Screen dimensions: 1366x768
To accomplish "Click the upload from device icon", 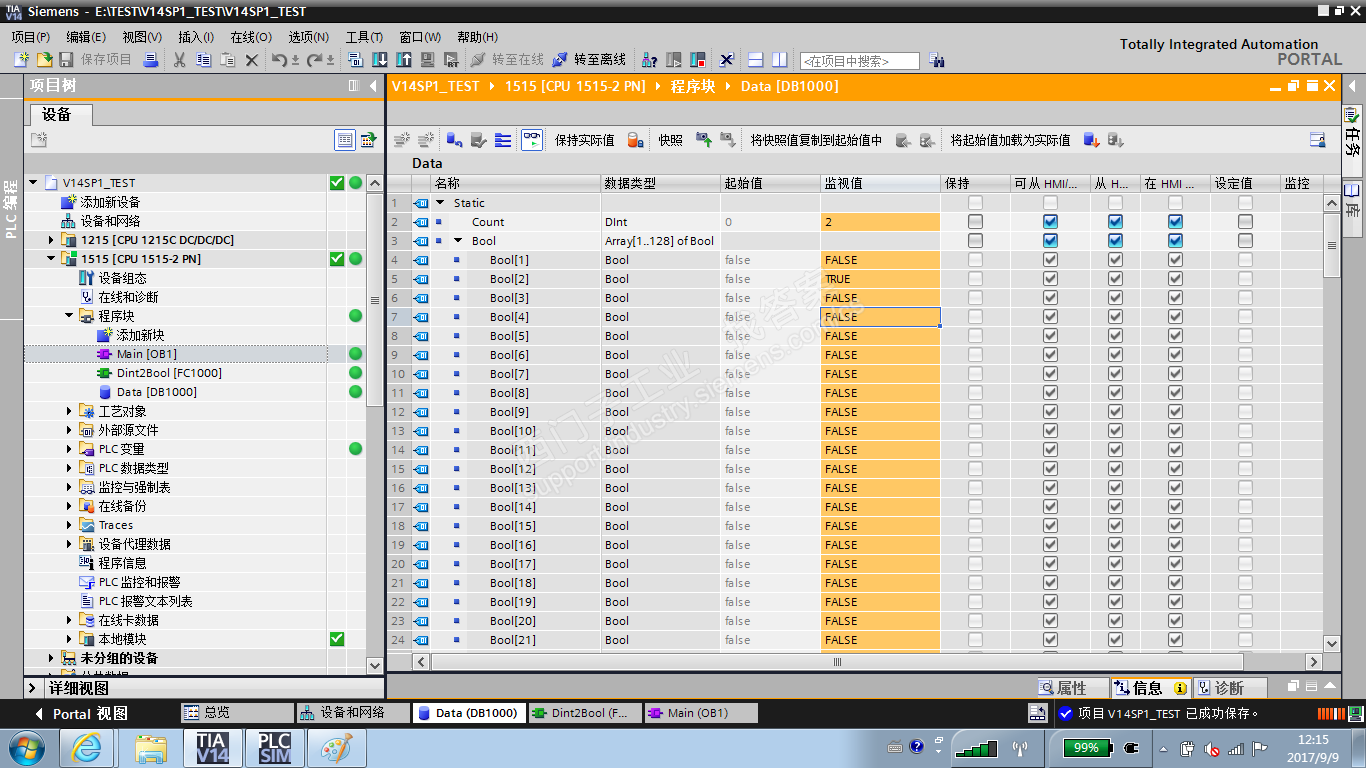I will coord(404,60).
